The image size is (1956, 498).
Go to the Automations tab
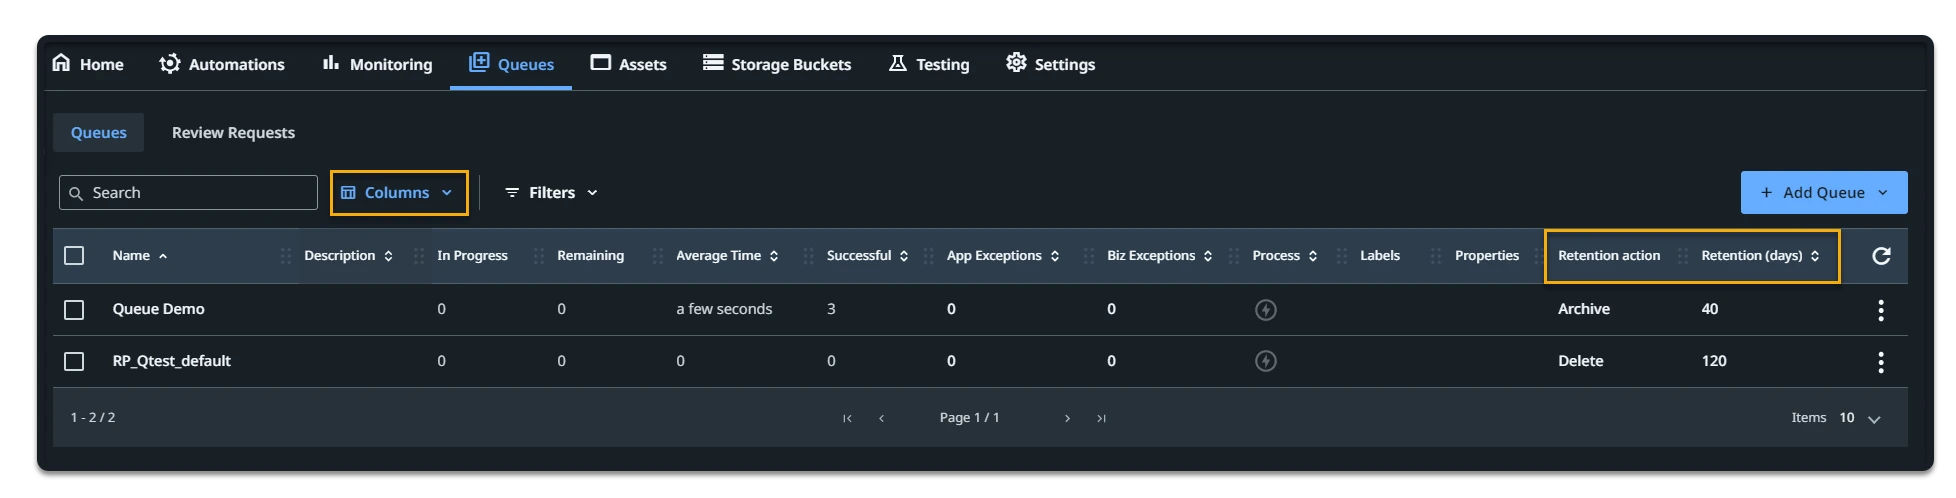click(x=222, y=64)
